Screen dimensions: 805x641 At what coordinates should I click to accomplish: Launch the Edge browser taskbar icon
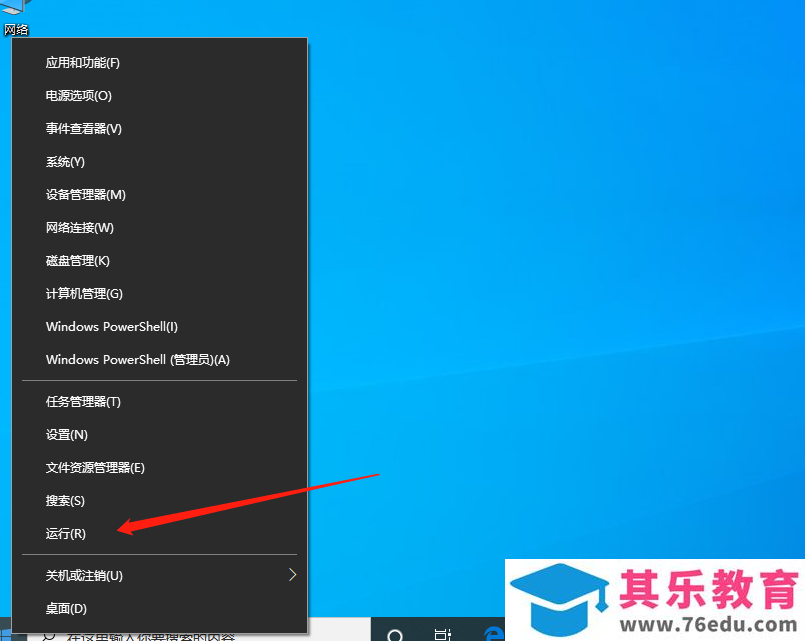pyautogui.click(x=494, y=634)
